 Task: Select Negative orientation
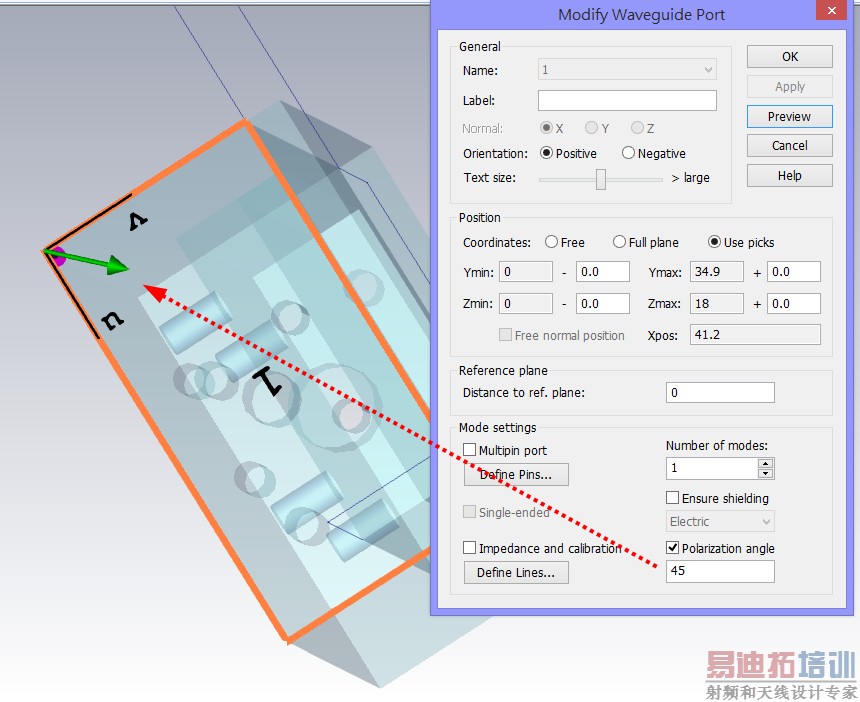pos(629,153)
